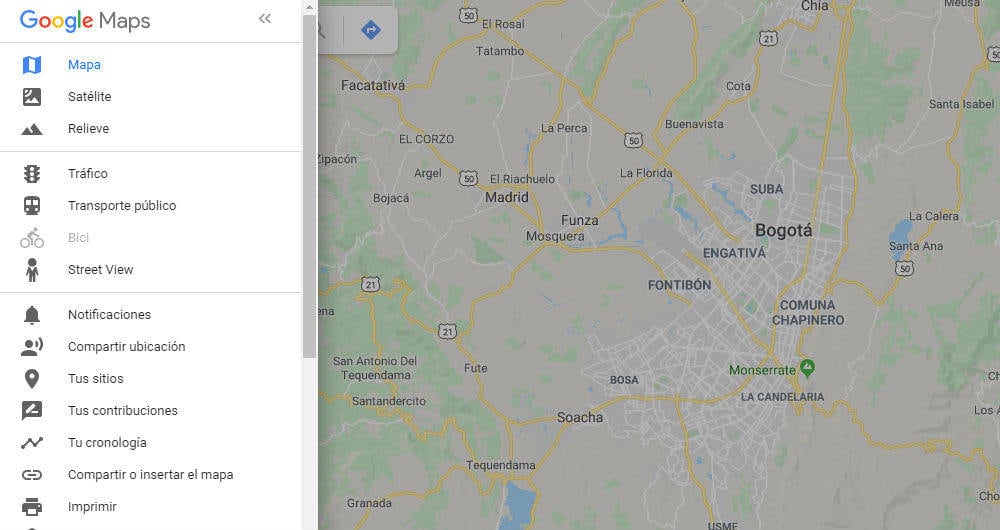The image size is (1000, 530).
Task: Click Compartir o insertar el mapa
Action: coord(151,475)
